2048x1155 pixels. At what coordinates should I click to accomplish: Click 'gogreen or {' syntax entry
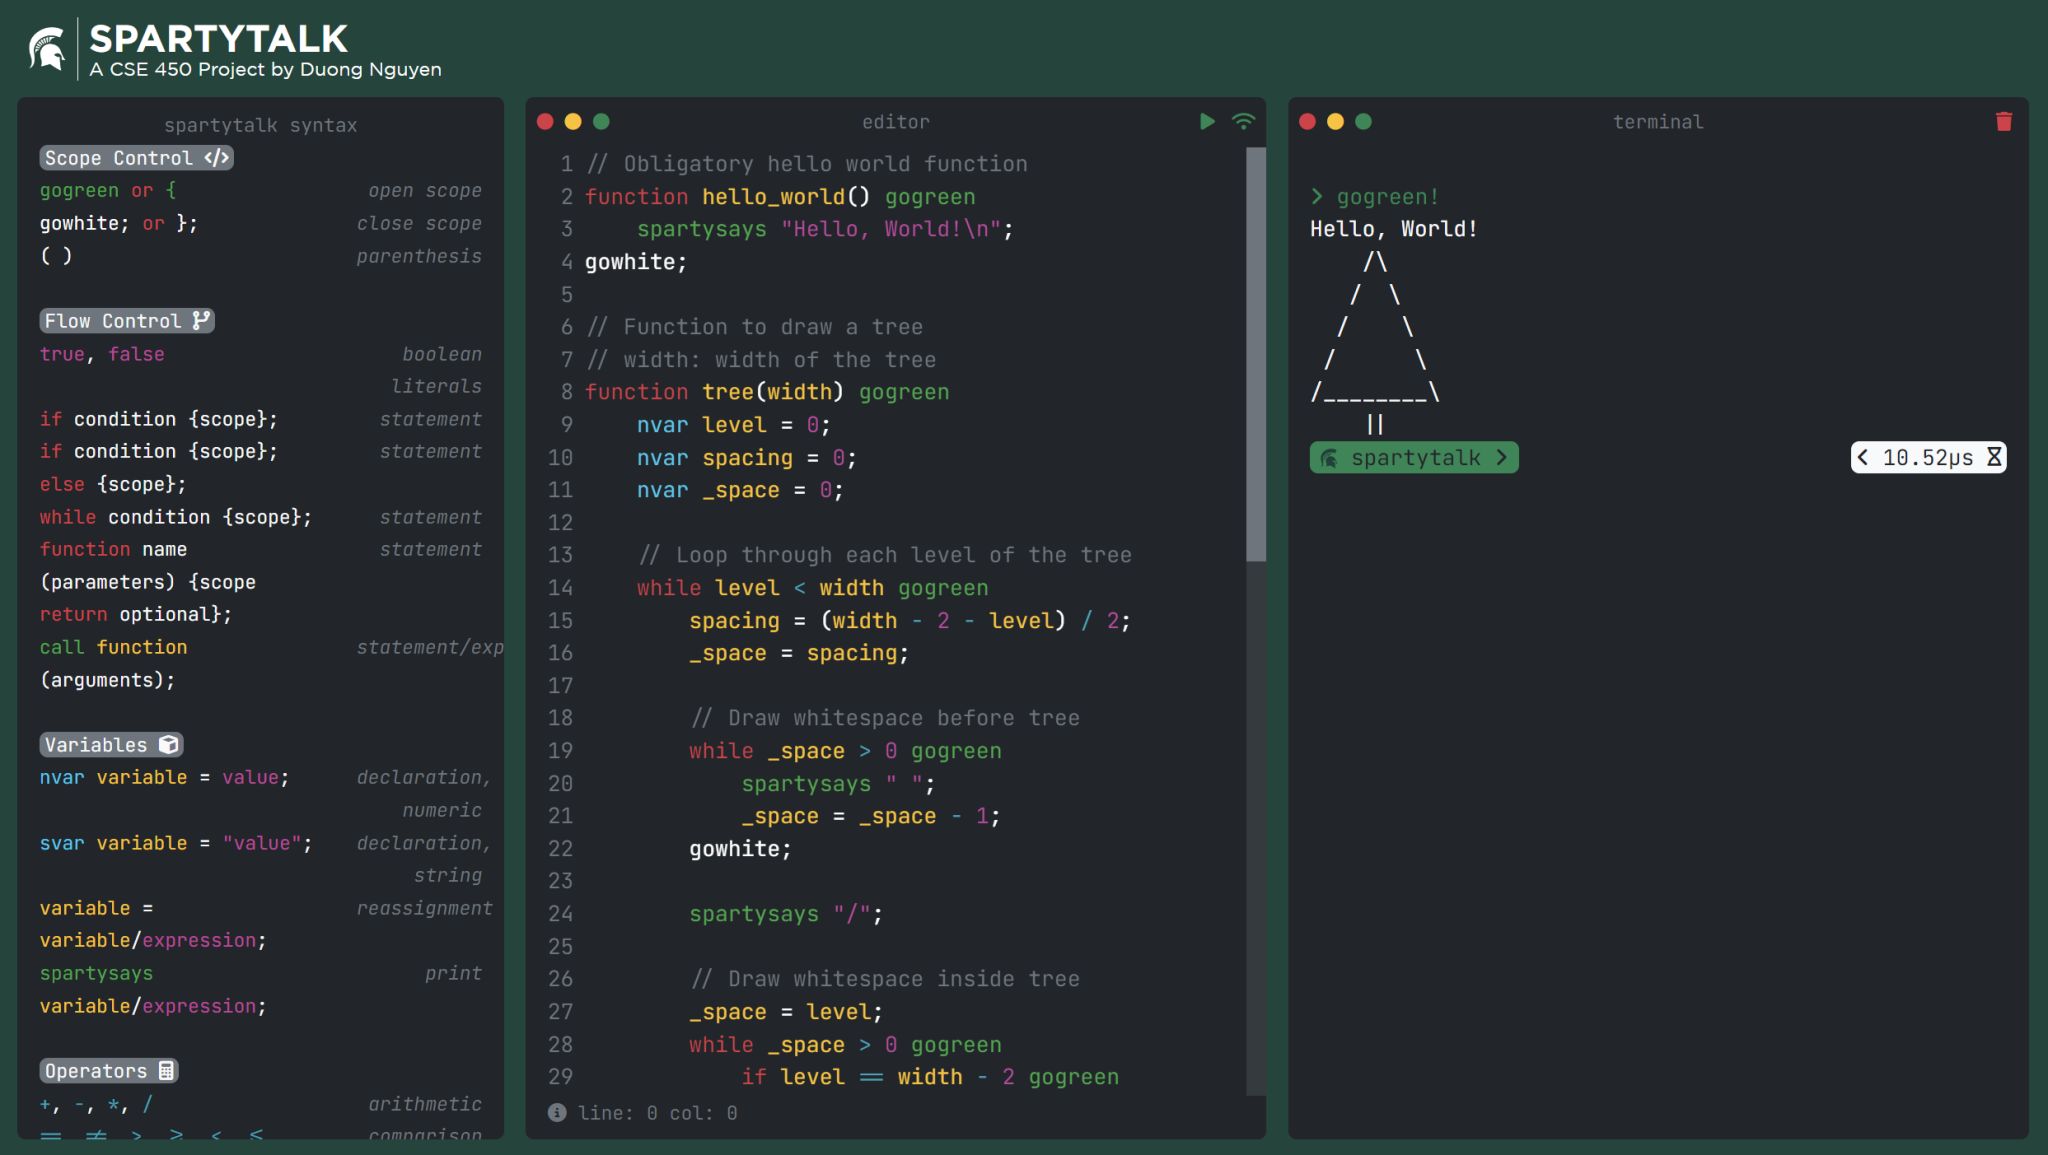(x=108, y=190)
